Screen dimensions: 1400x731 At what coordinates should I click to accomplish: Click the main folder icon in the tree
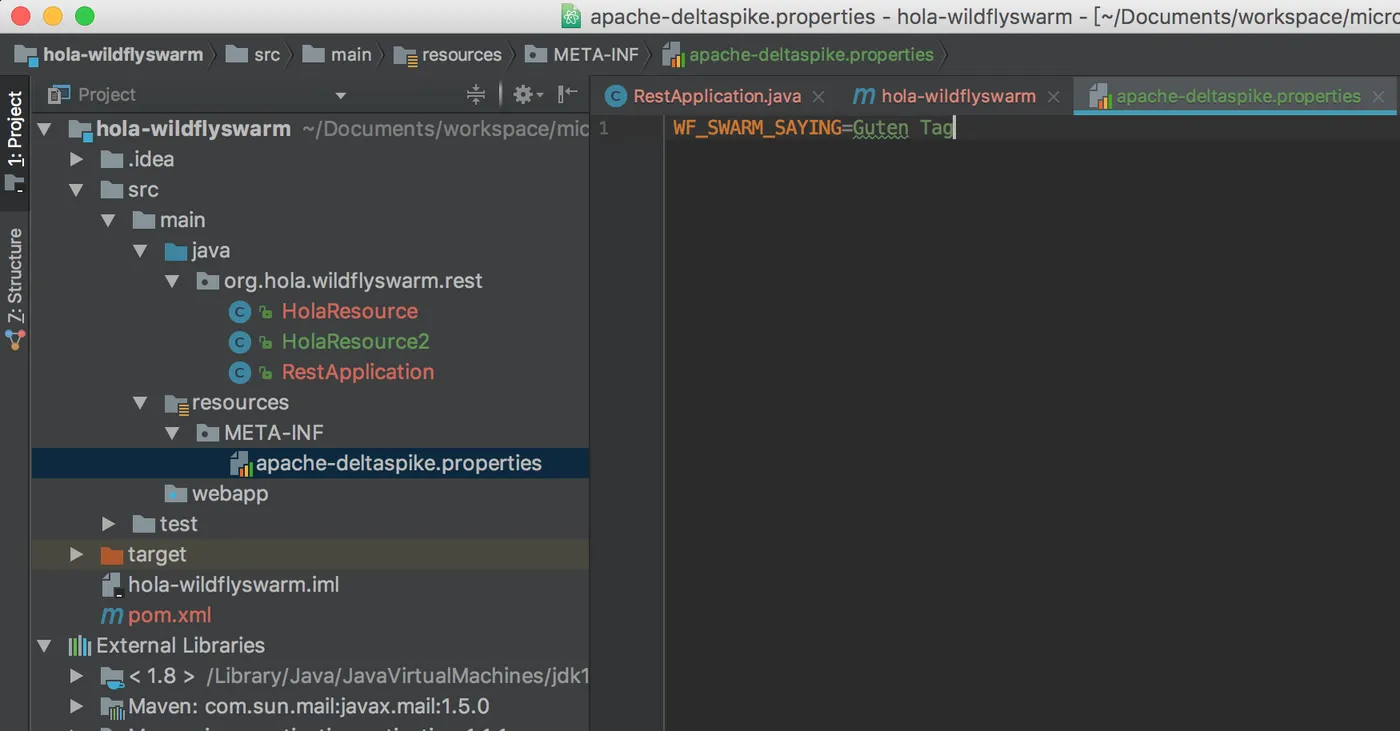pos(144,220)
